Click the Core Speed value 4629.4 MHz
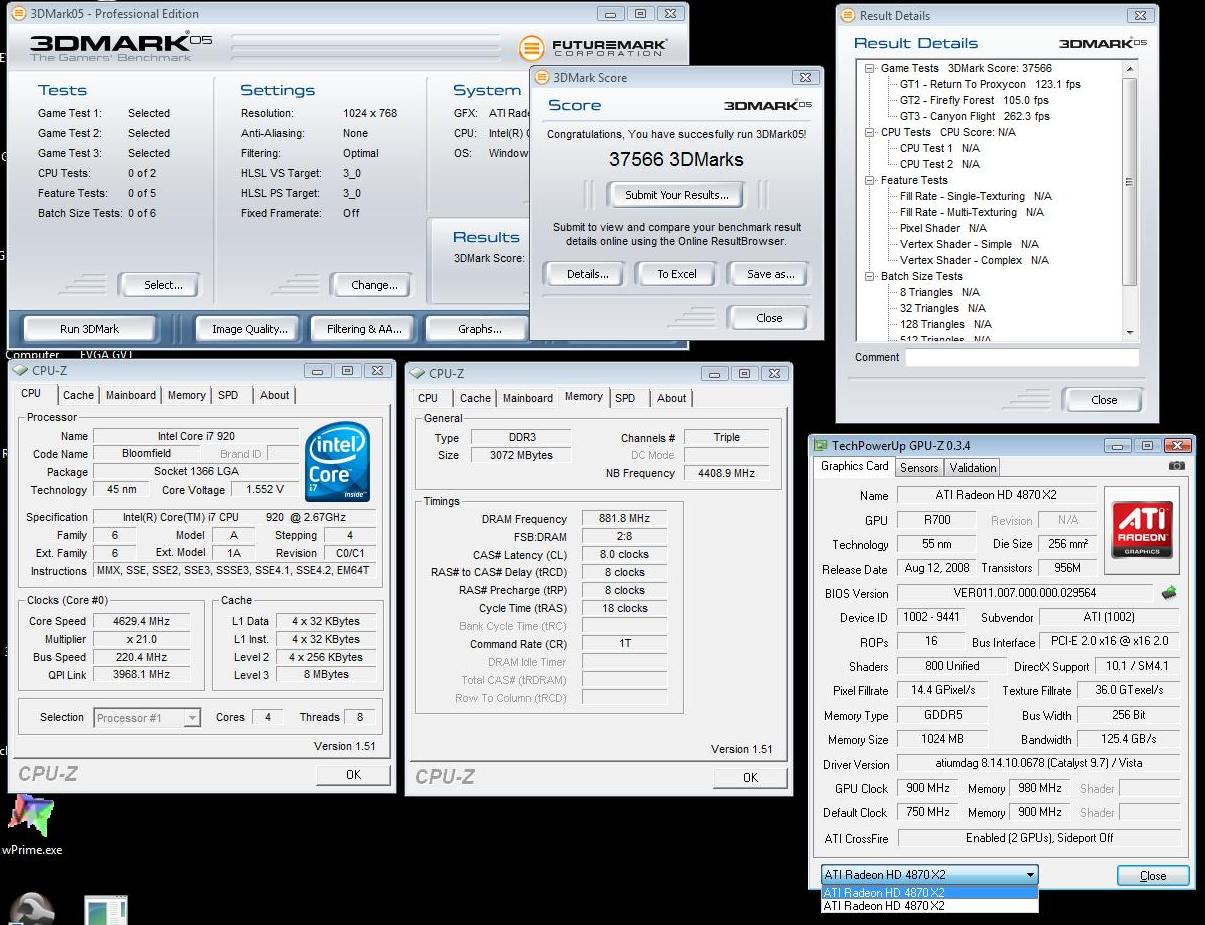The width and height of the screenshot is (1205, 925). tap(141, 621)
